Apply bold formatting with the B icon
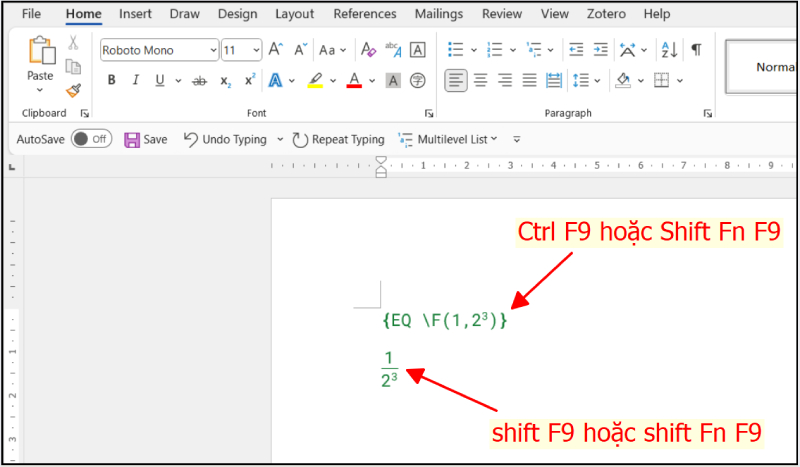Screen dimensions: 800x467 pos(110,80)
